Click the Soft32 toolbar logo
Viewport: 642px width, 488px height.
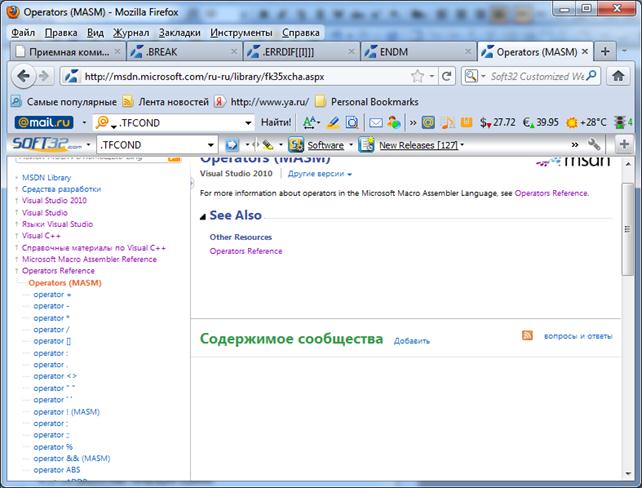click(47, 145)
